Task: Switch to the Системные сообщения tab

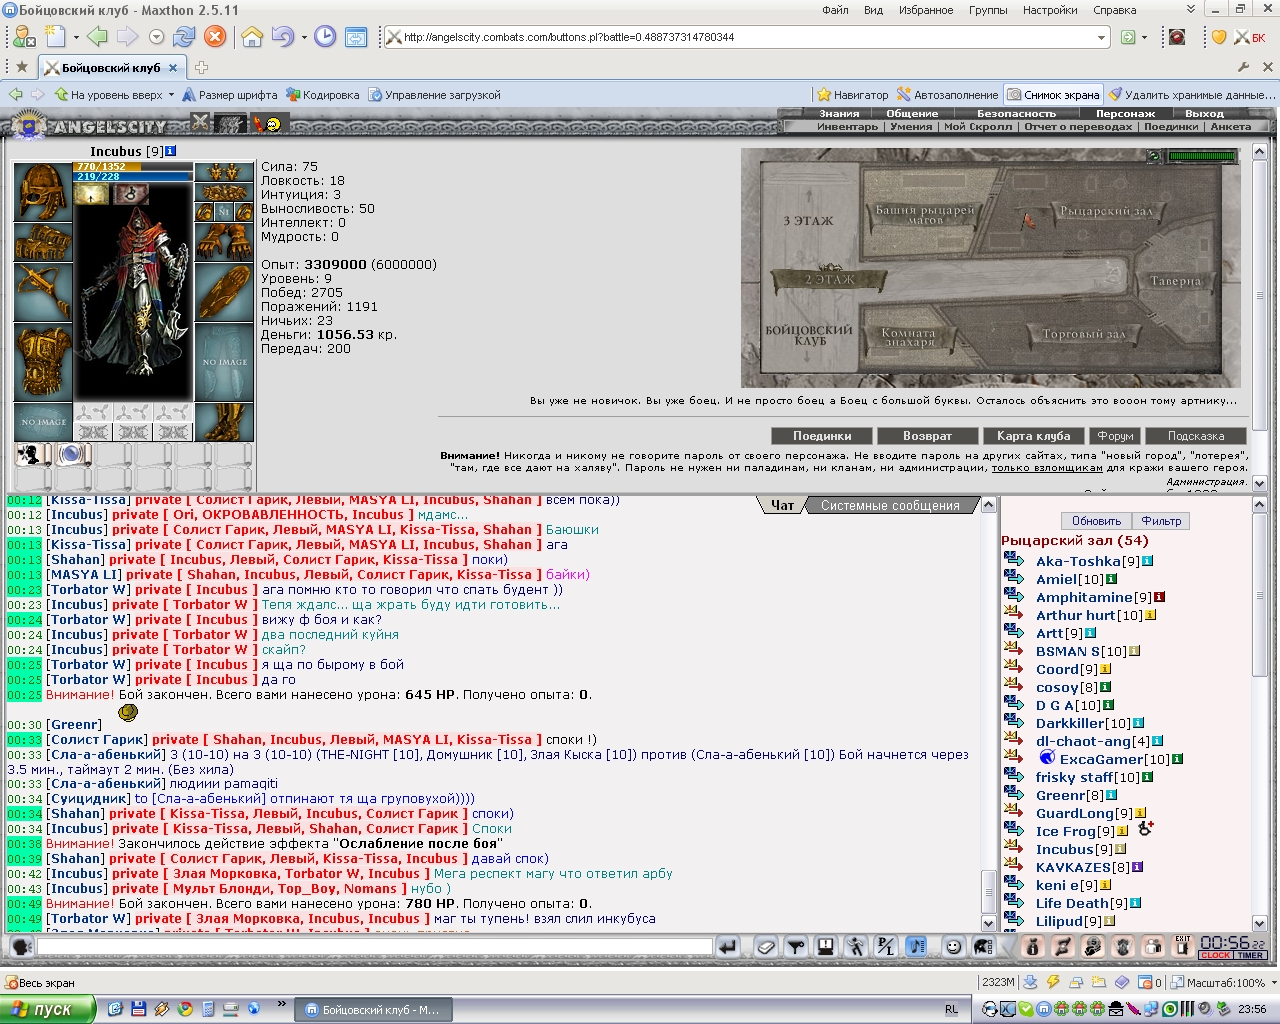Action: [890, 505]
